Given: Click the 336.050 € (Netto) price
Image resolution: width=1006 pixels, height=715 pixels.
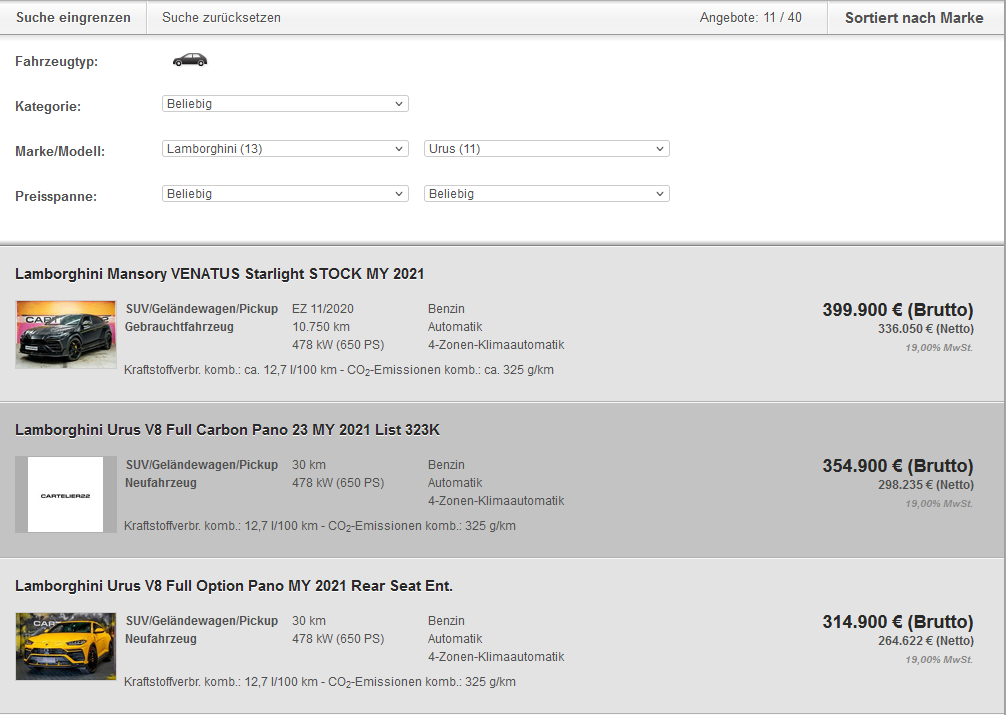Looking at the screenshot, I should pos(926,329).
